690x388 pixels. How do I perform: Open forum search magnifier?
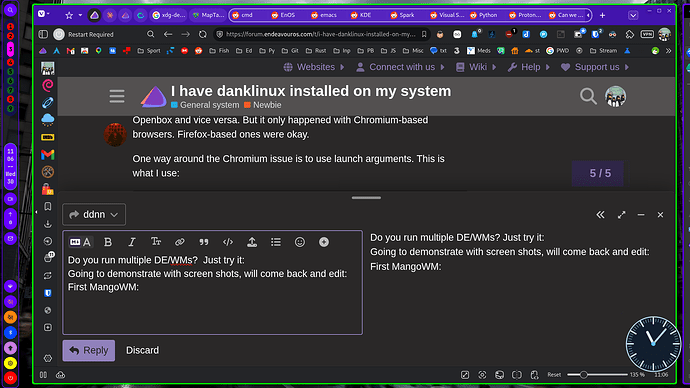588,96
